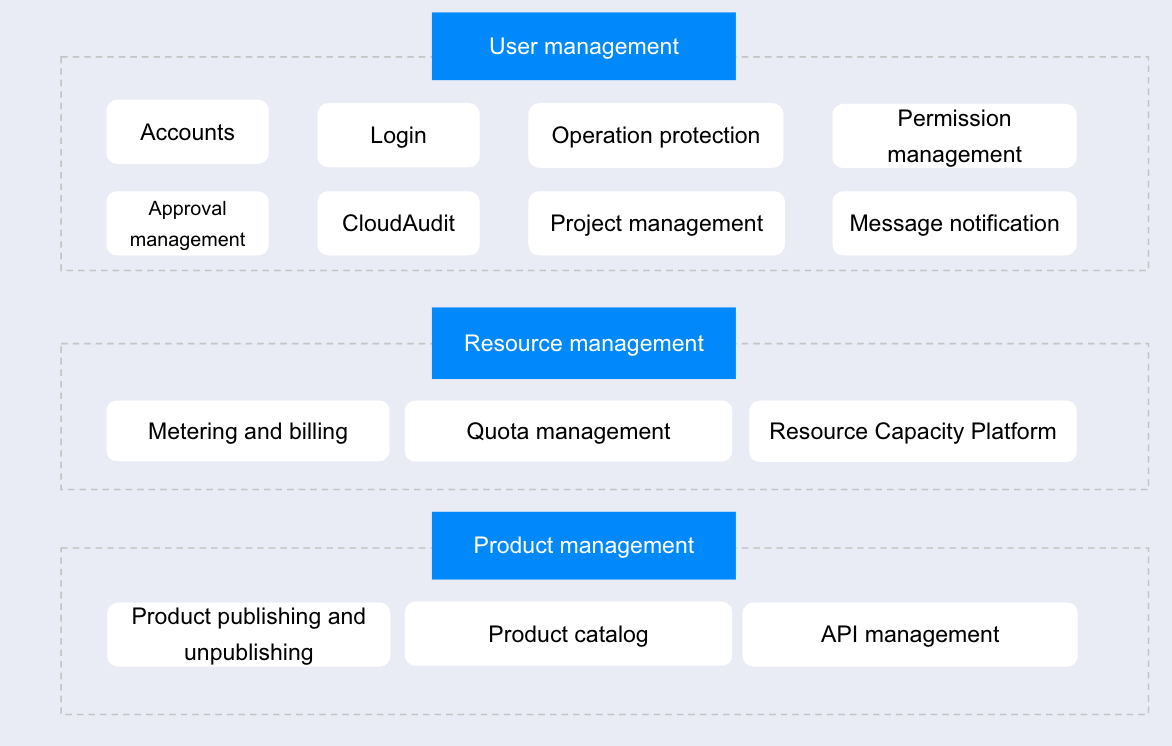This screenshot has height=746, width=1172.
Task: Select Product publishing and unpublishing box
Action: [x=249, y=635]
